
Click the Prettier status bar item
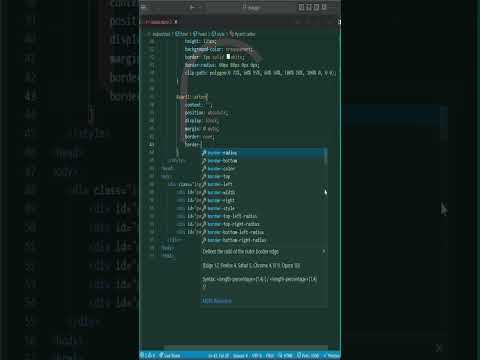(x=332, y=356)
